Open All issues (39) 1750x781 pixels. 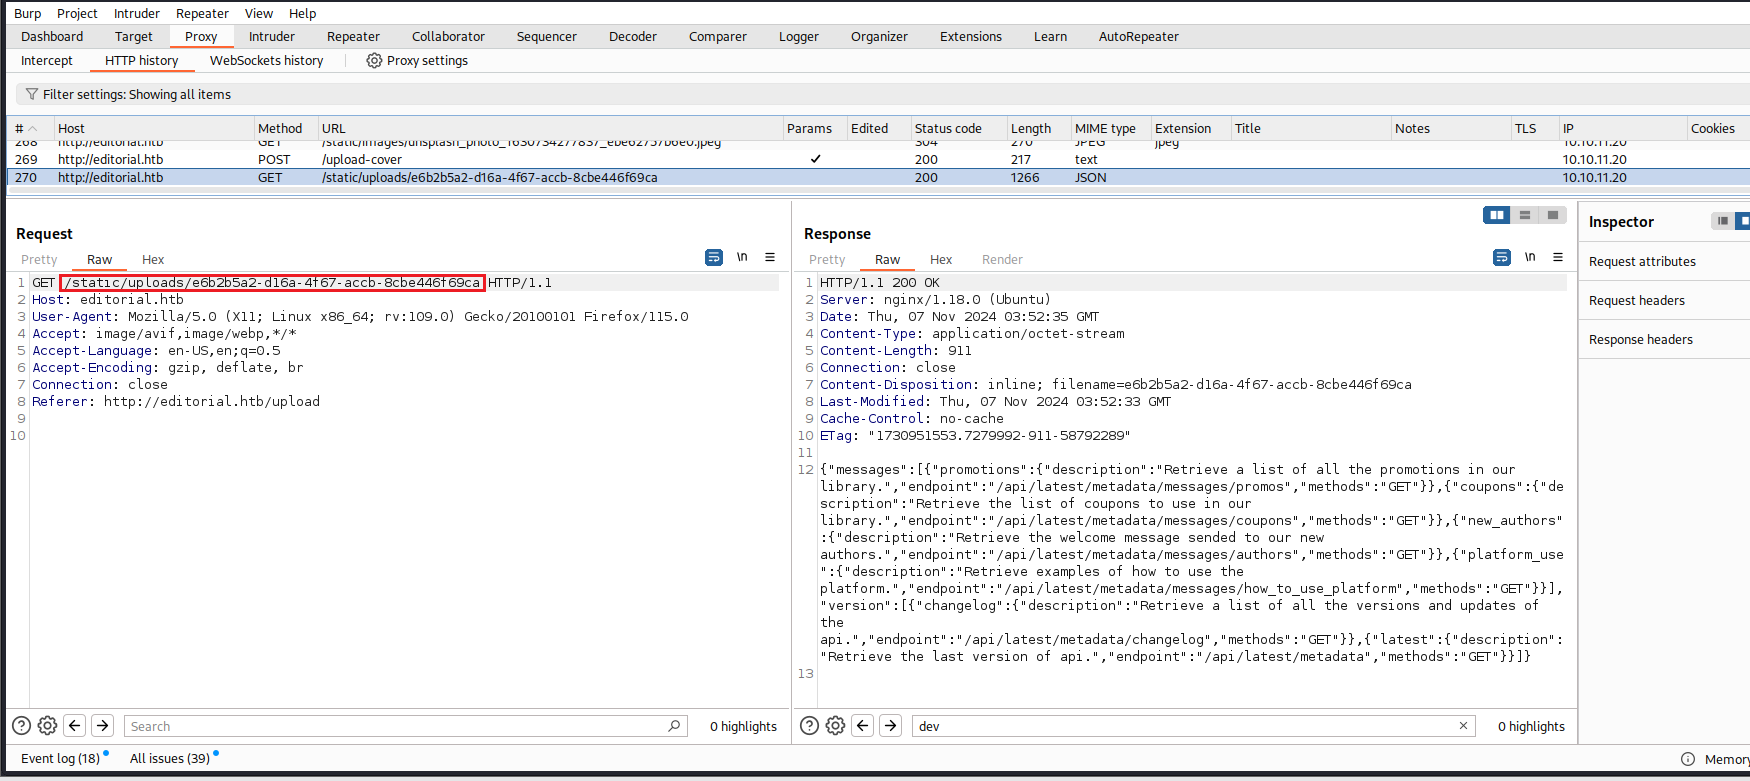170,758
